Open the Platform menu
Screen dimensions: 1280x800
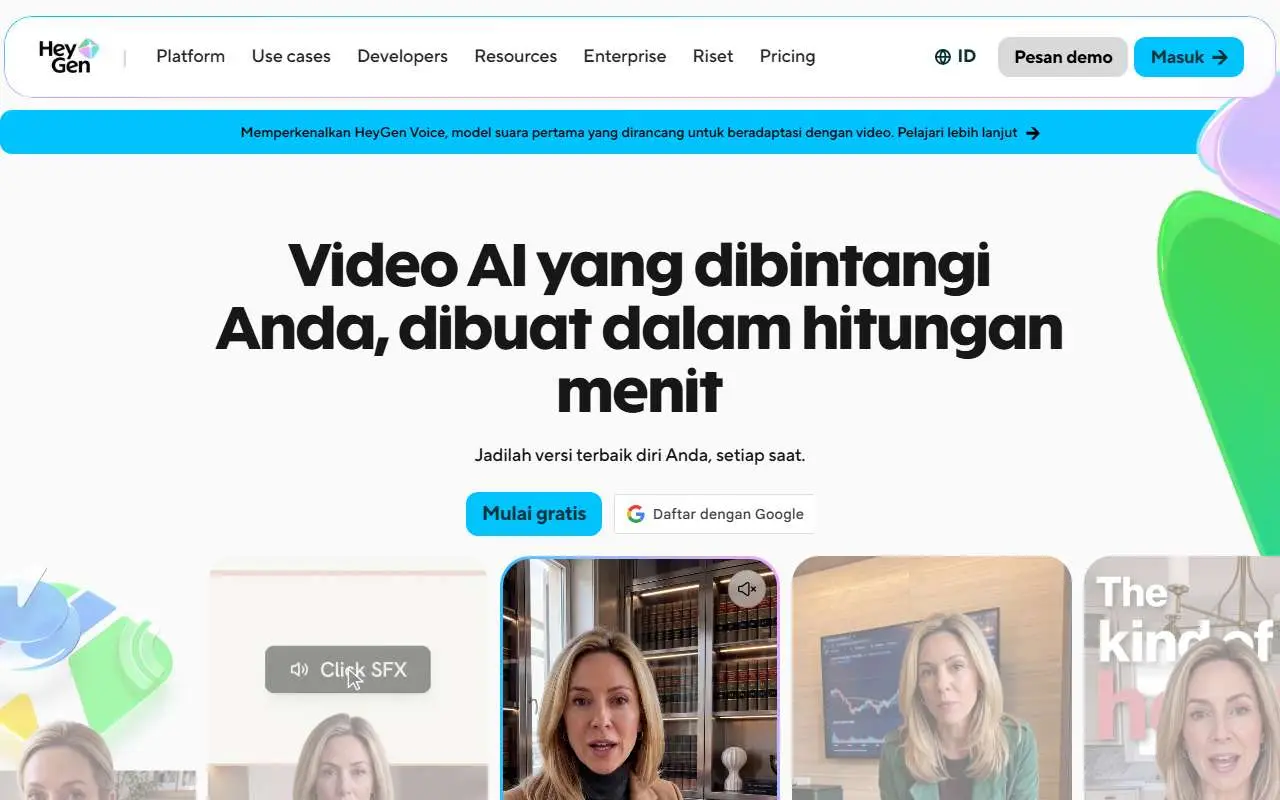click(x=190, y=56)
